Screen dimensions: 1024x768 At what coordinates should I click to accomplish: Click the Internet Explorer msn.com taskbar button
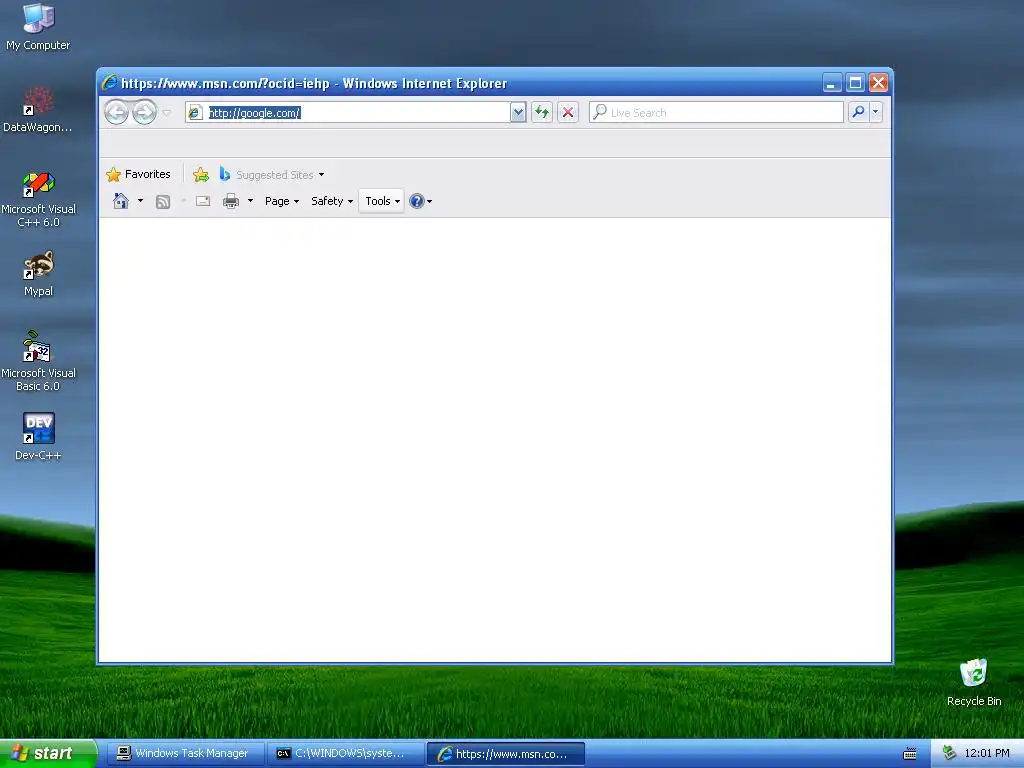(x=505, y=754)
